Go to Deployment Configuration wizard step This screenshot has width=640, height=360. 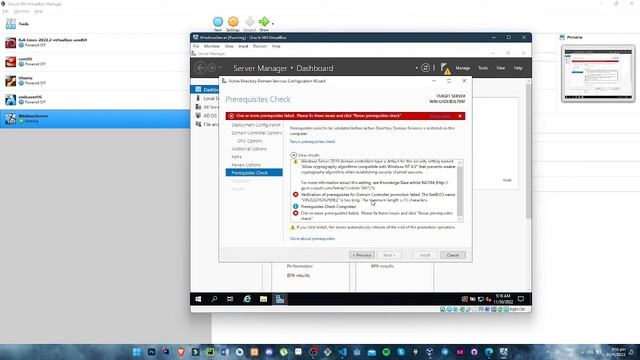pyautogui.click(x=256, y=125)
